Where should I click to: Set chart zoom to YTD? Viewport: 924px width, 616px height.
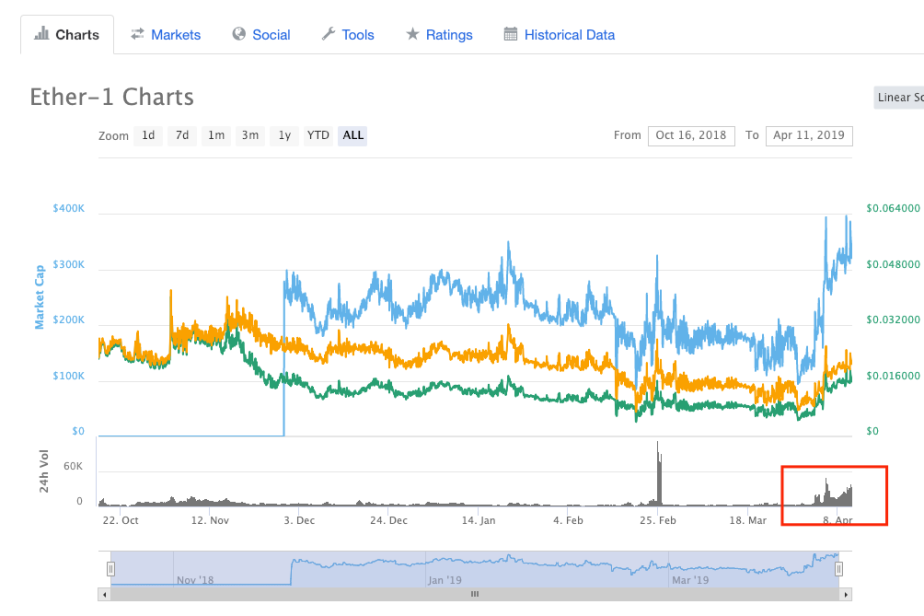point(318,136)
